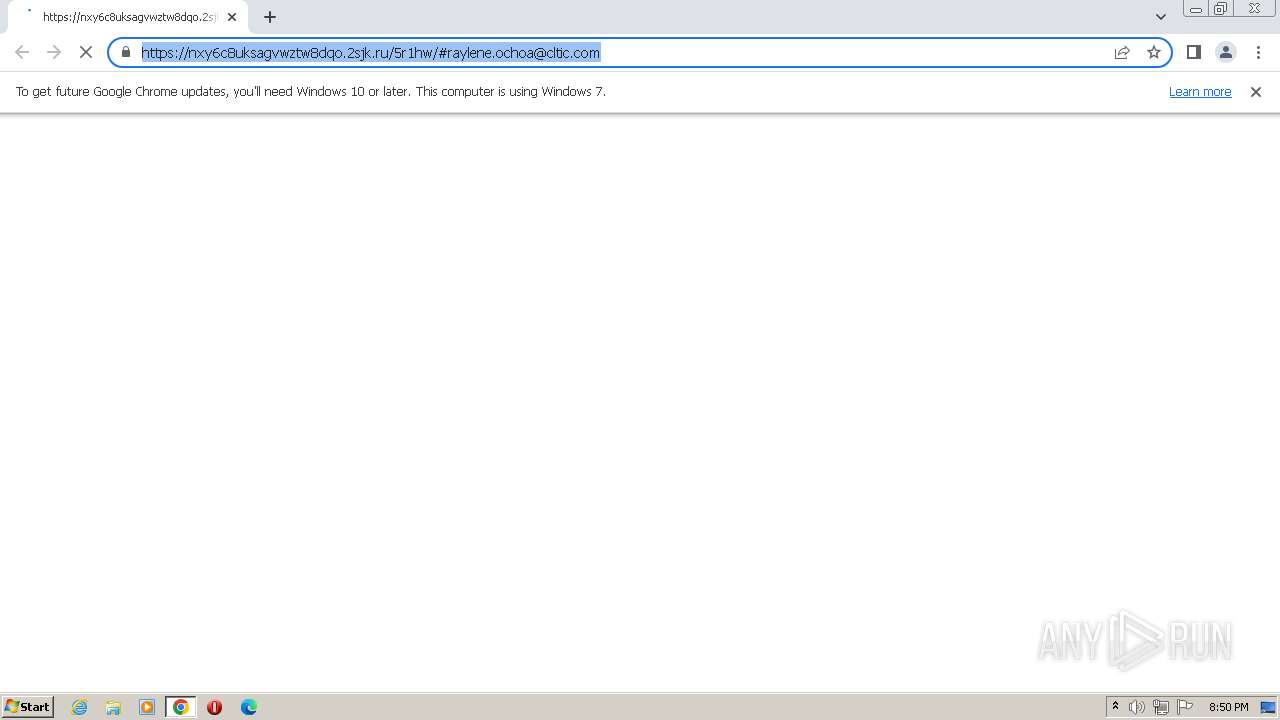Open clock showing 8:50 PM

pos(1228,707)
